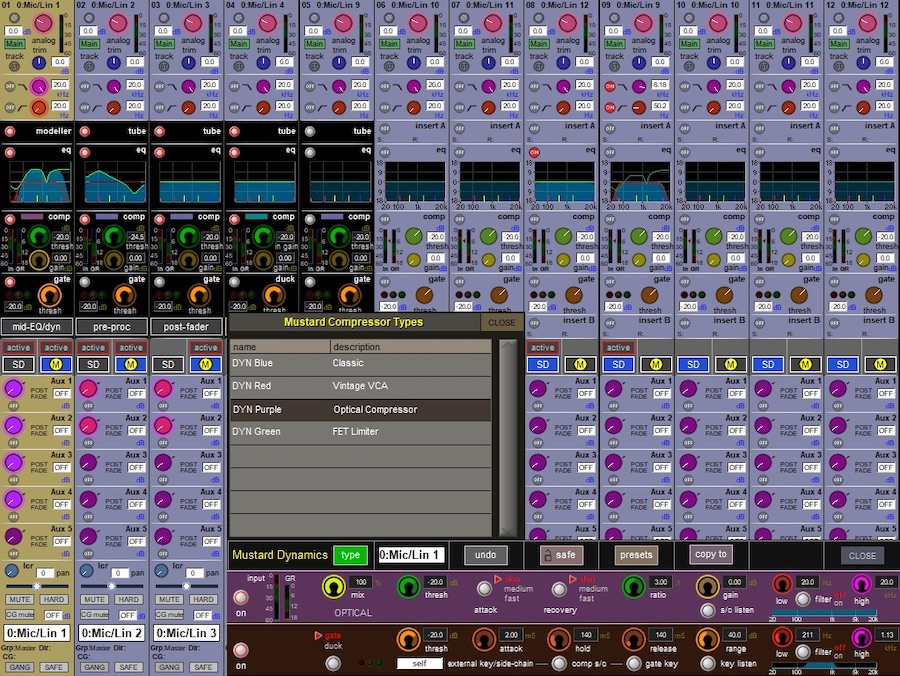
Task: Open the Mustard Dynamics type selector
Action: [350, 555]
